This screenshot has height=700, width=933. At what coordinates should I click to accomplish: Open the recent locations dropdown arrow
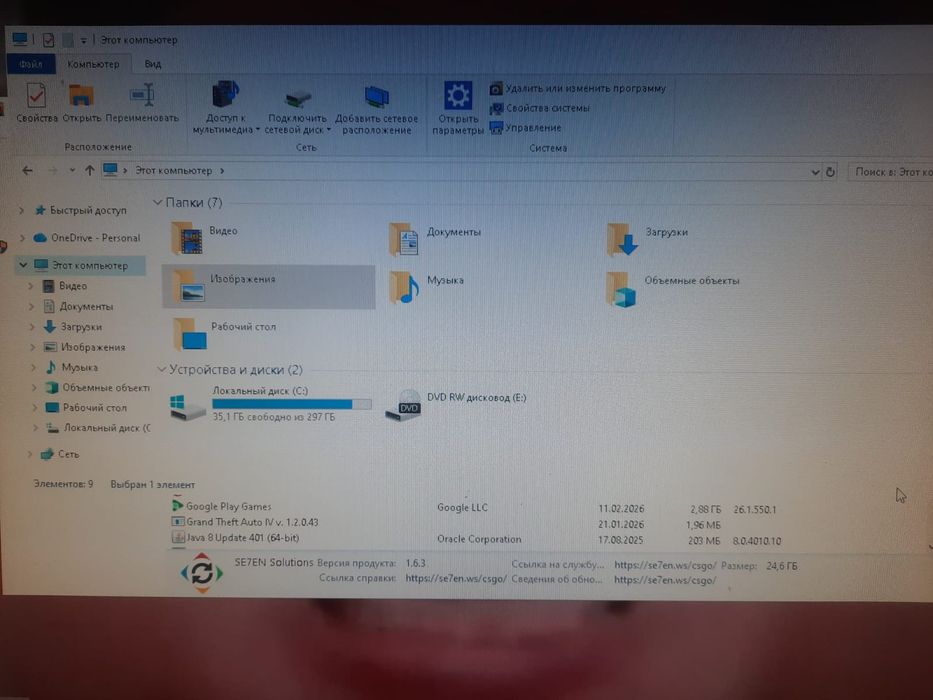[x=72, y=171]
